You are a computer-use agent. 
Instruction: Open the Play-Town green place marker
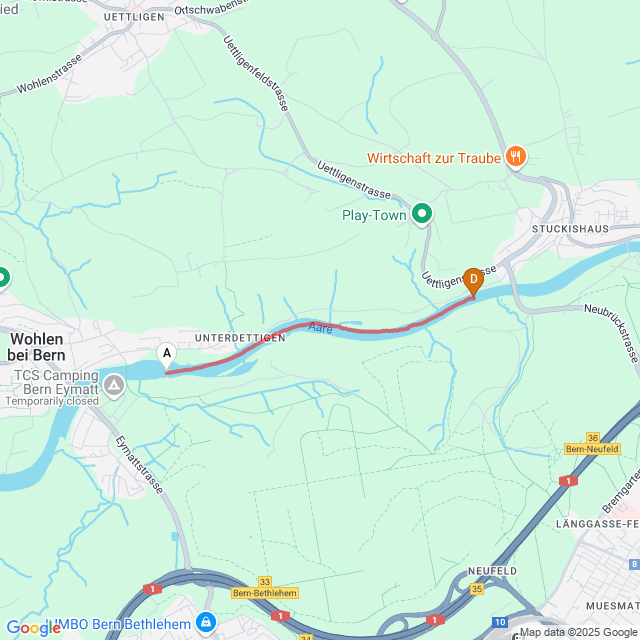pos(422,214)
